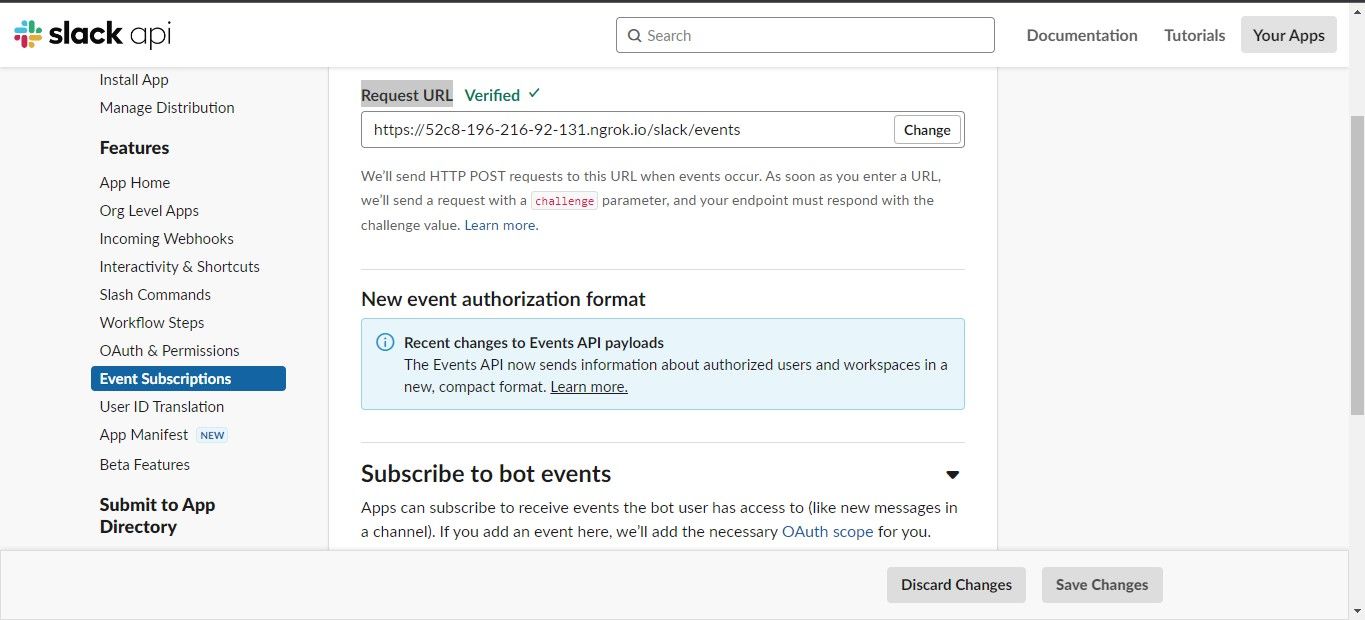This screenshot has height=620, width=1365.
Task: Select Tutorials in the top navigation
Action: tap(1193, 35)
